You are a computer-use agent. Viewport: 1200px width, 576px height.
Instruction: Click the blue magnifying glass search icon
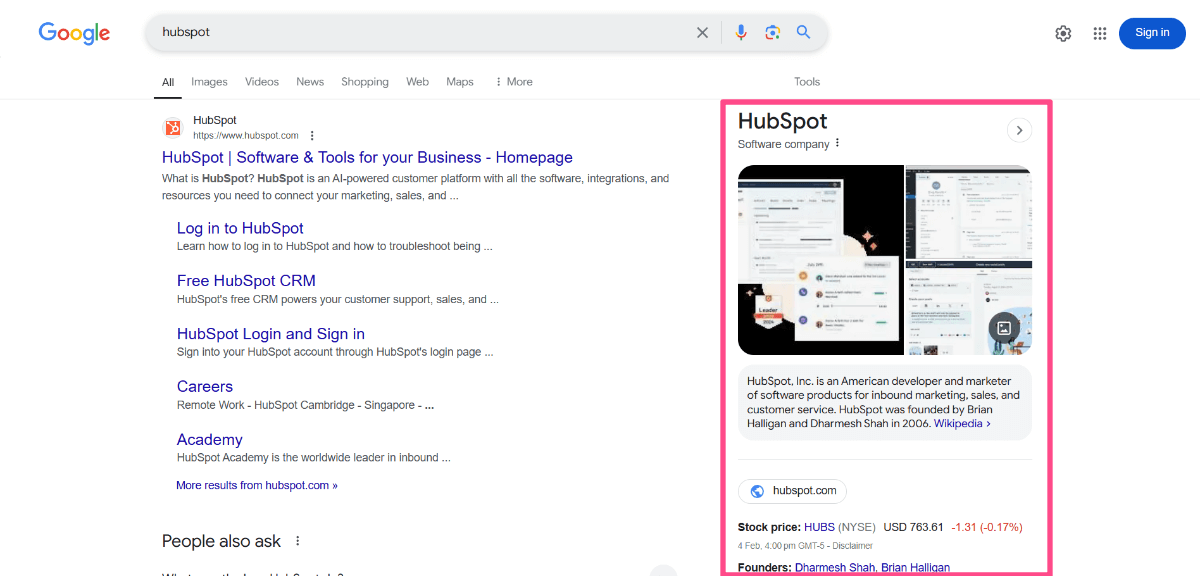(803, 32)
